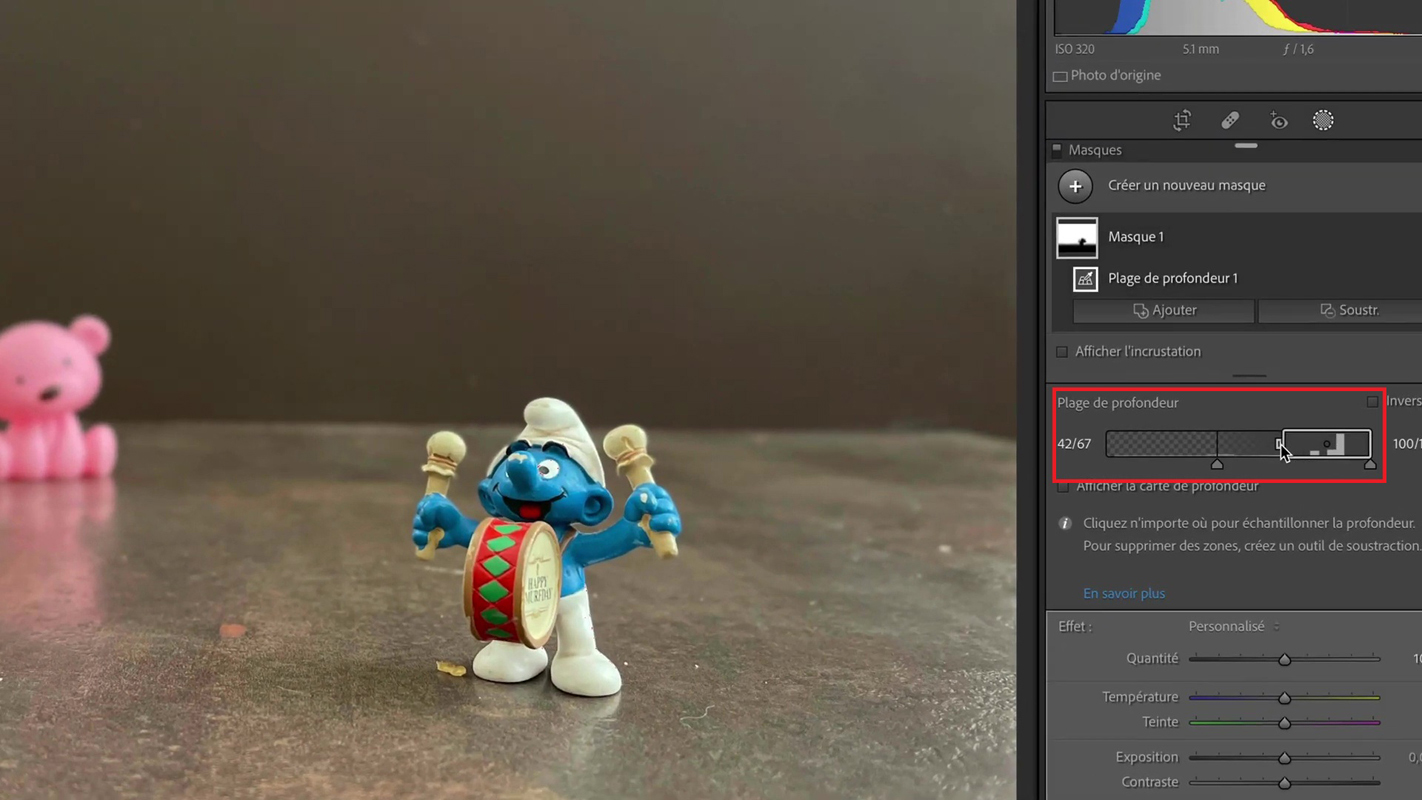Select the Crop overlay tool icon

click(1182, 121)
